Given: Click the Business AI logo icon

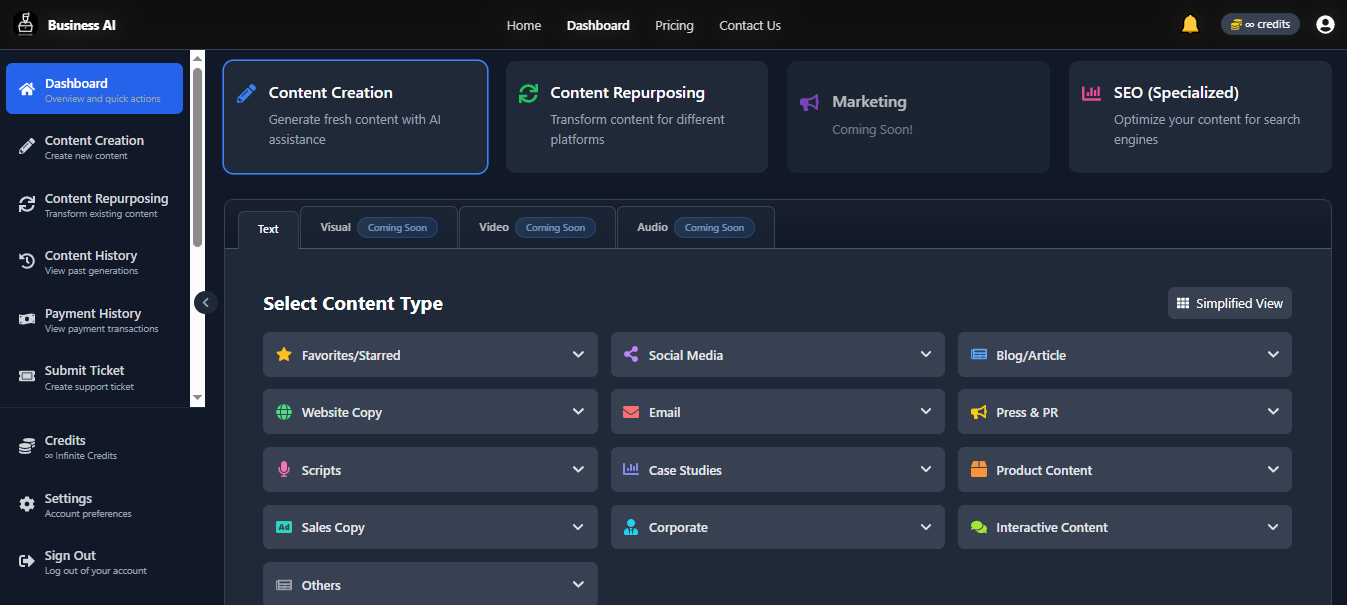Looking at the screenshot, I should pyautogui.click(x=25, y=24).
